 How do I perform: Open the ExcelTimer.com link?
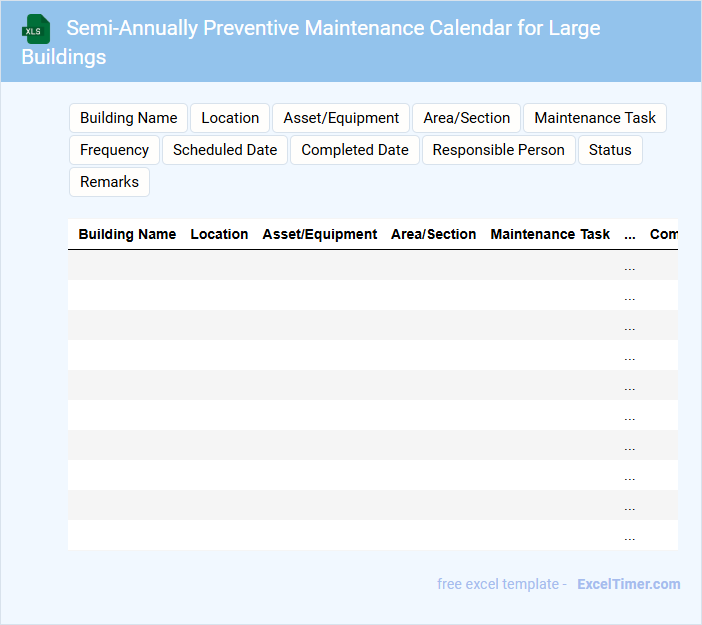coord(628,584)
